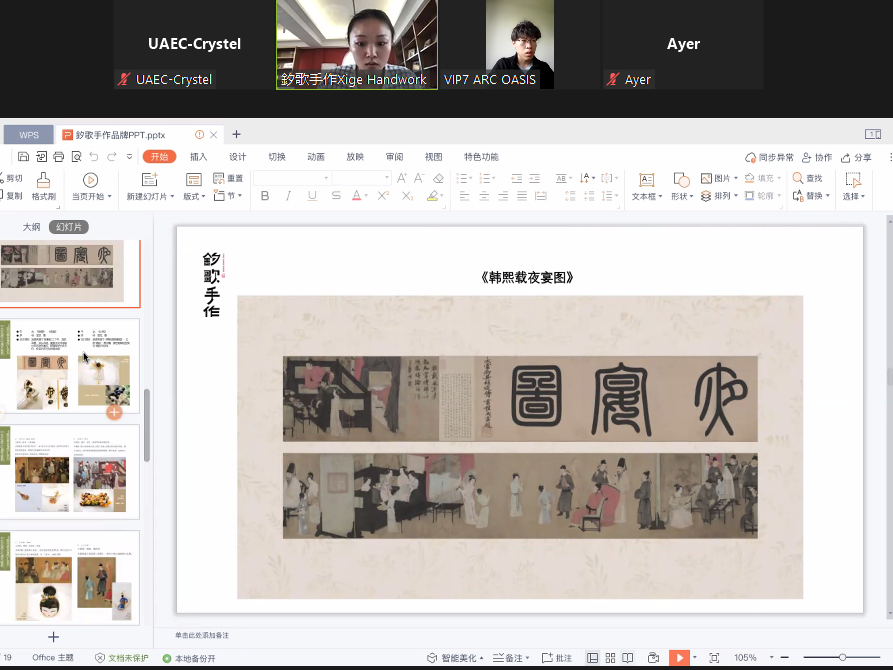Increase the font size with the A+ icon
893x670 pixels.
[402, 178]
